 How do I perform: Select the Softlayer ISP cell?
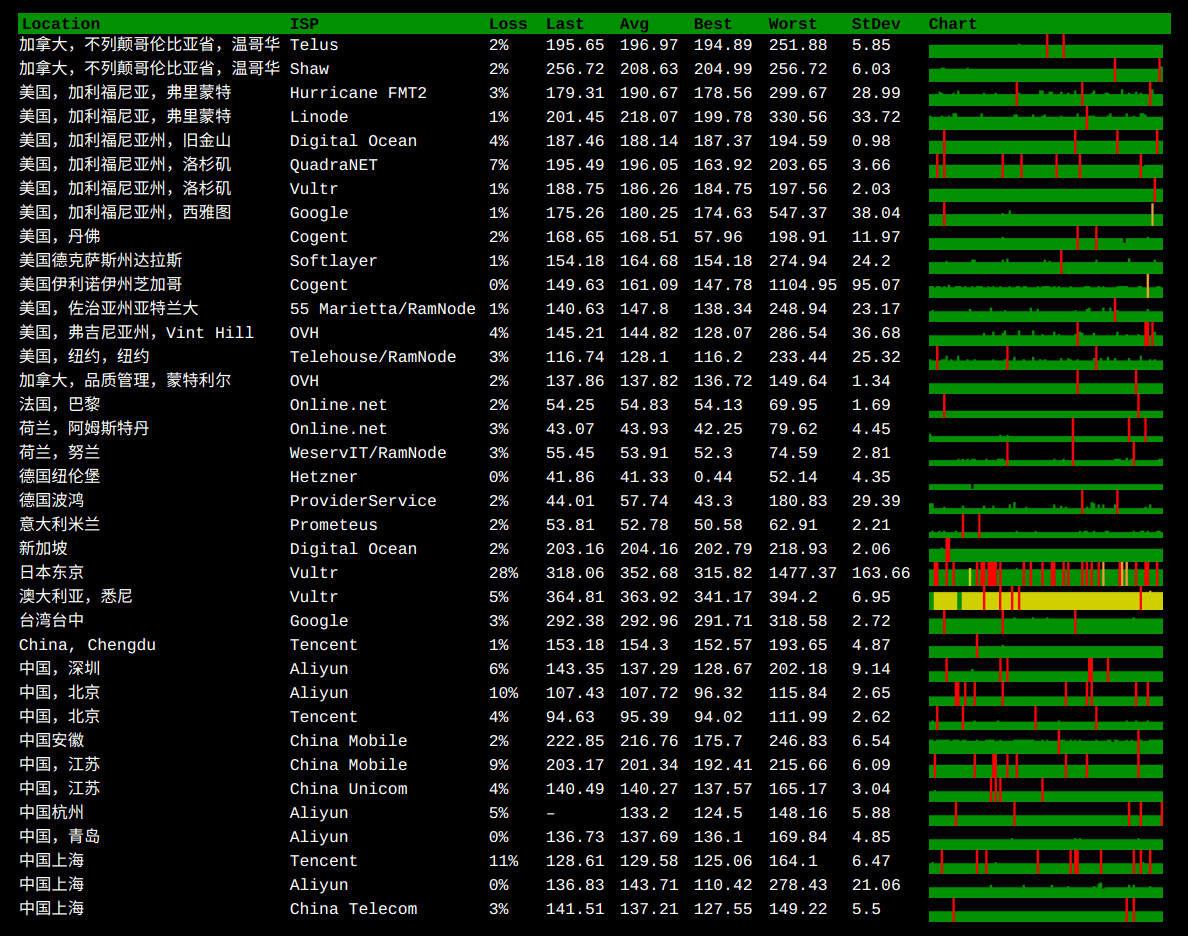[333, 261]
